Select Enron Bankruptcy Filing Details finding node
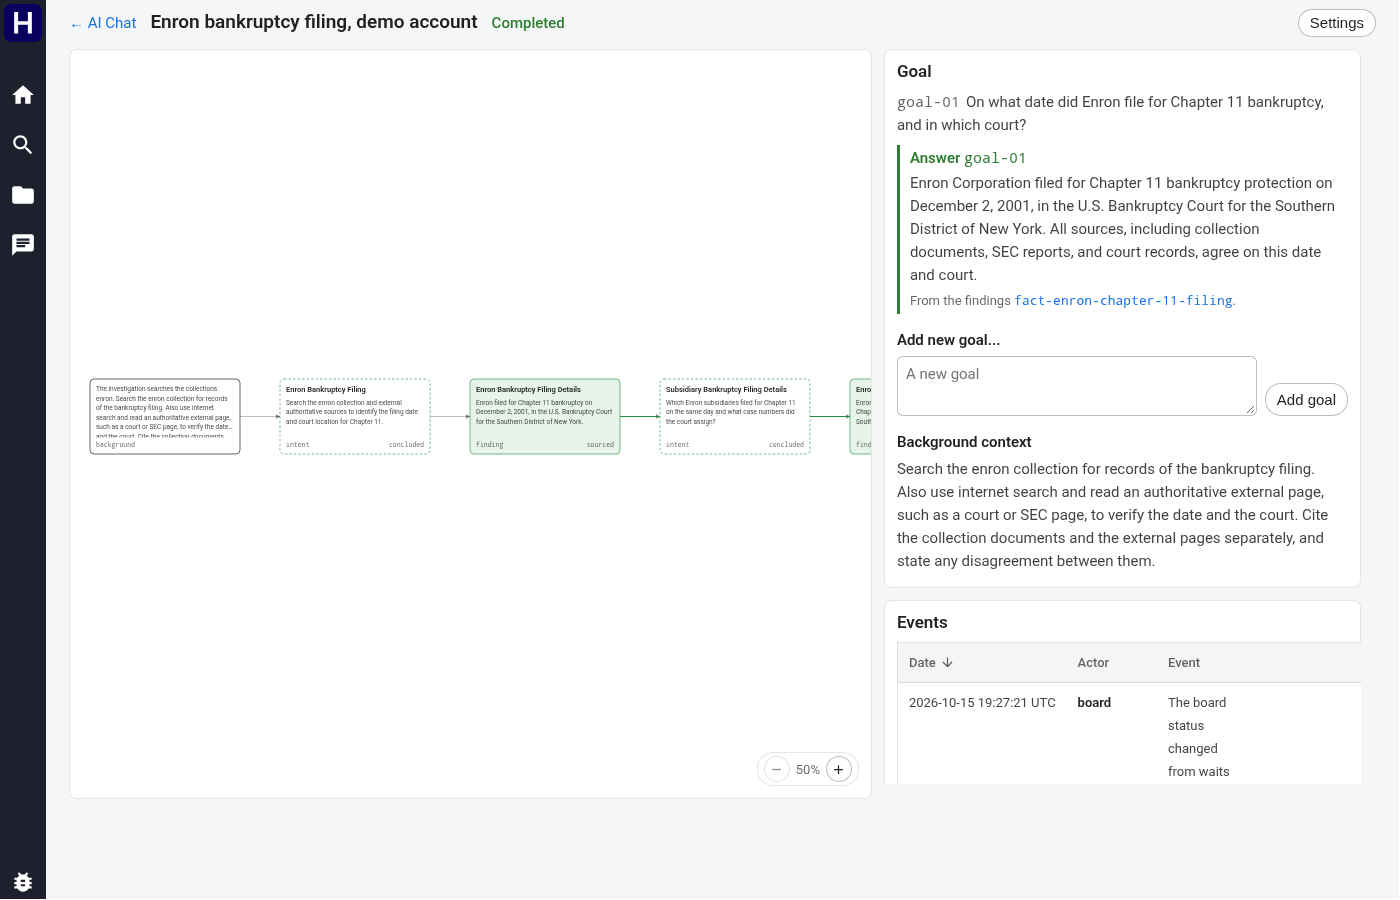The image size is (1400, 900). (545, 416)
